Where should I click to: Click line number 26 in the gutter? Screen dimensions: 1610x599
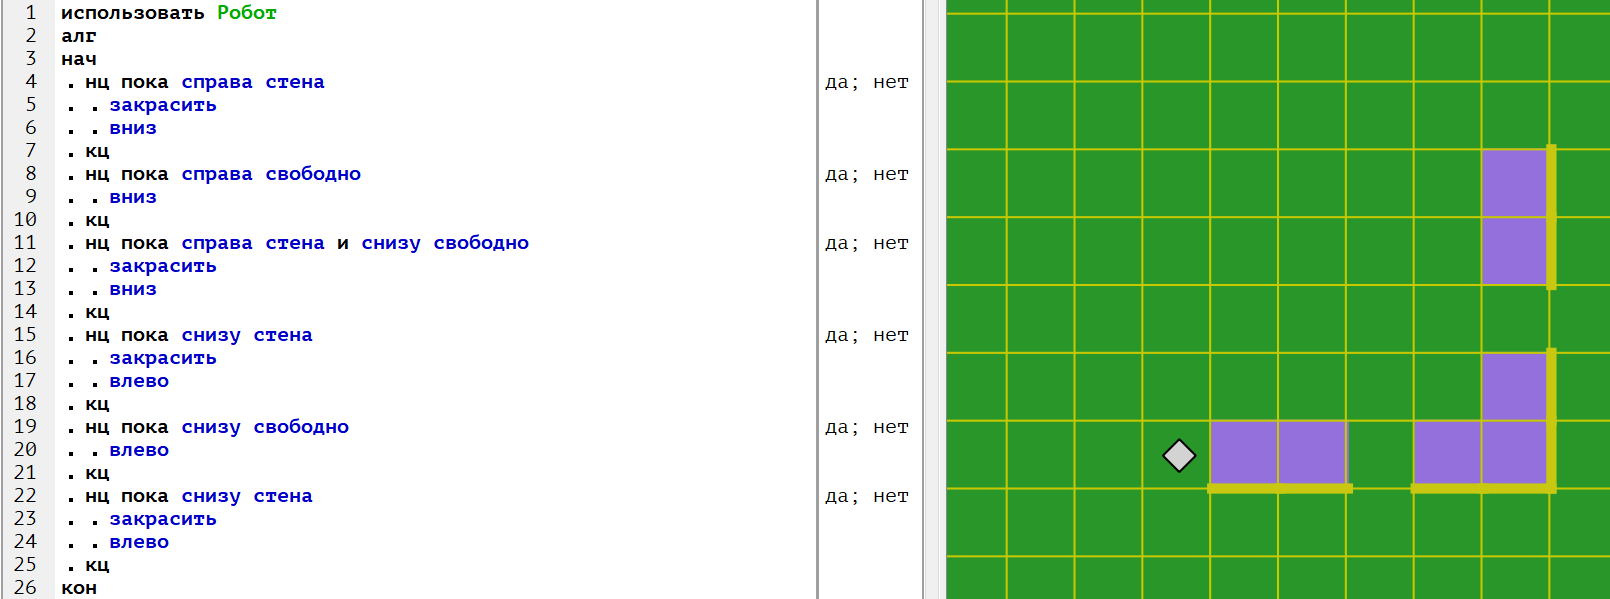click(25, 588)
